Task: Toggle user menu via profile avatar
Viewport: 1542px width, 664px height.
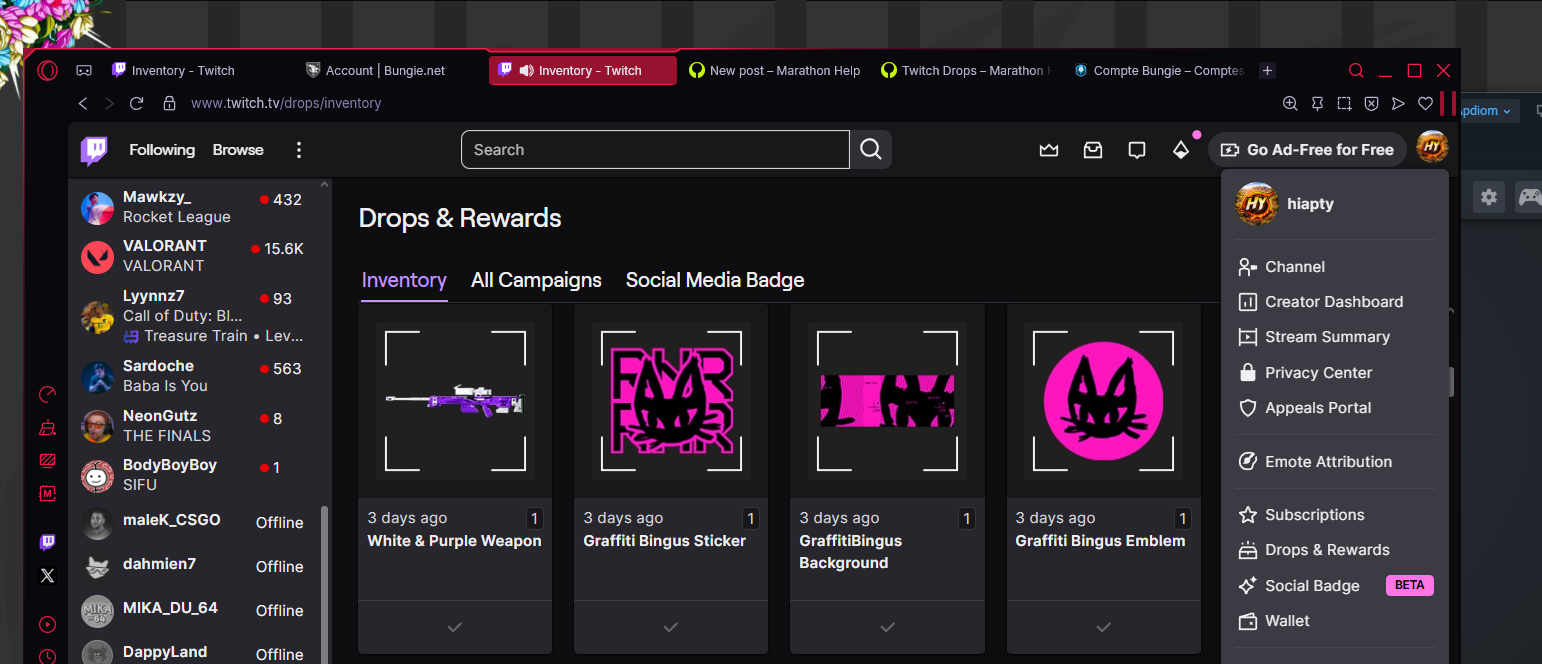Action: point(1432,148)
